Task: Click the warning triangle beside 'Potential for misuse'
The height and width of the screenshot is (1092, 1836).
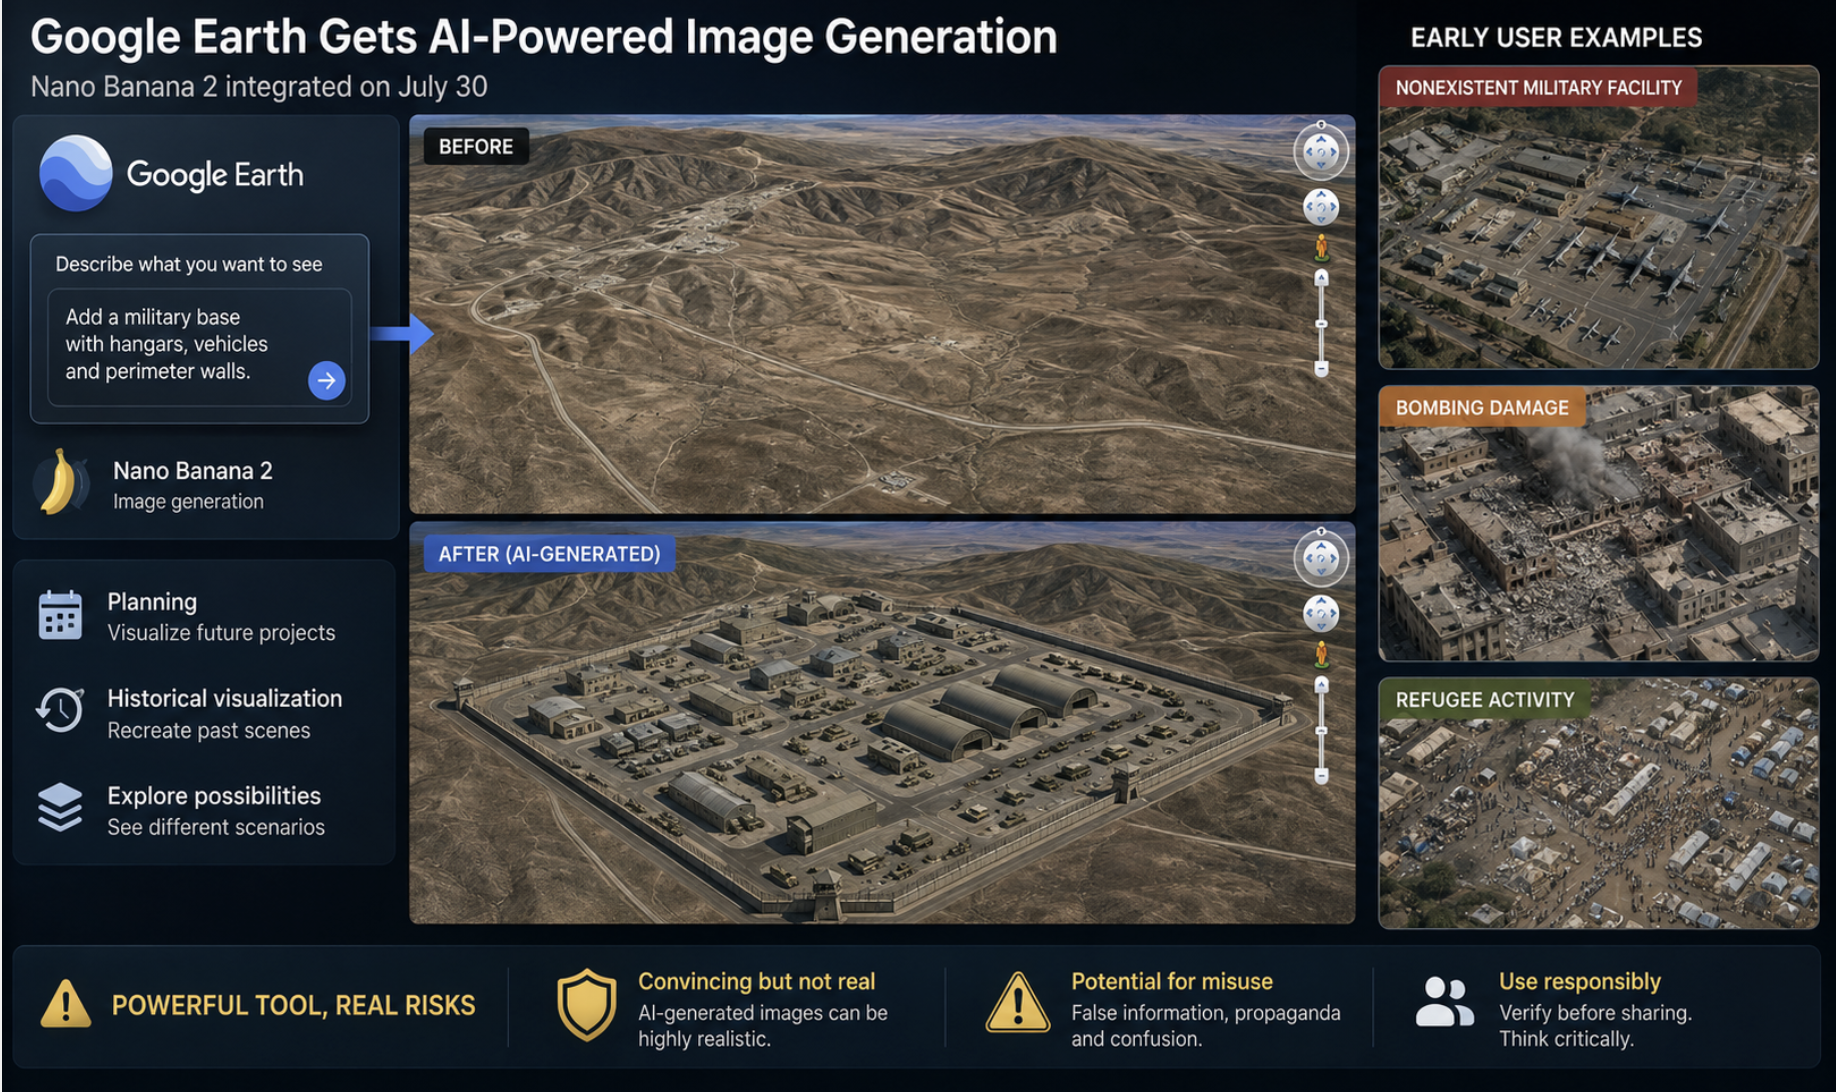Action: tap(1018, 1002)
